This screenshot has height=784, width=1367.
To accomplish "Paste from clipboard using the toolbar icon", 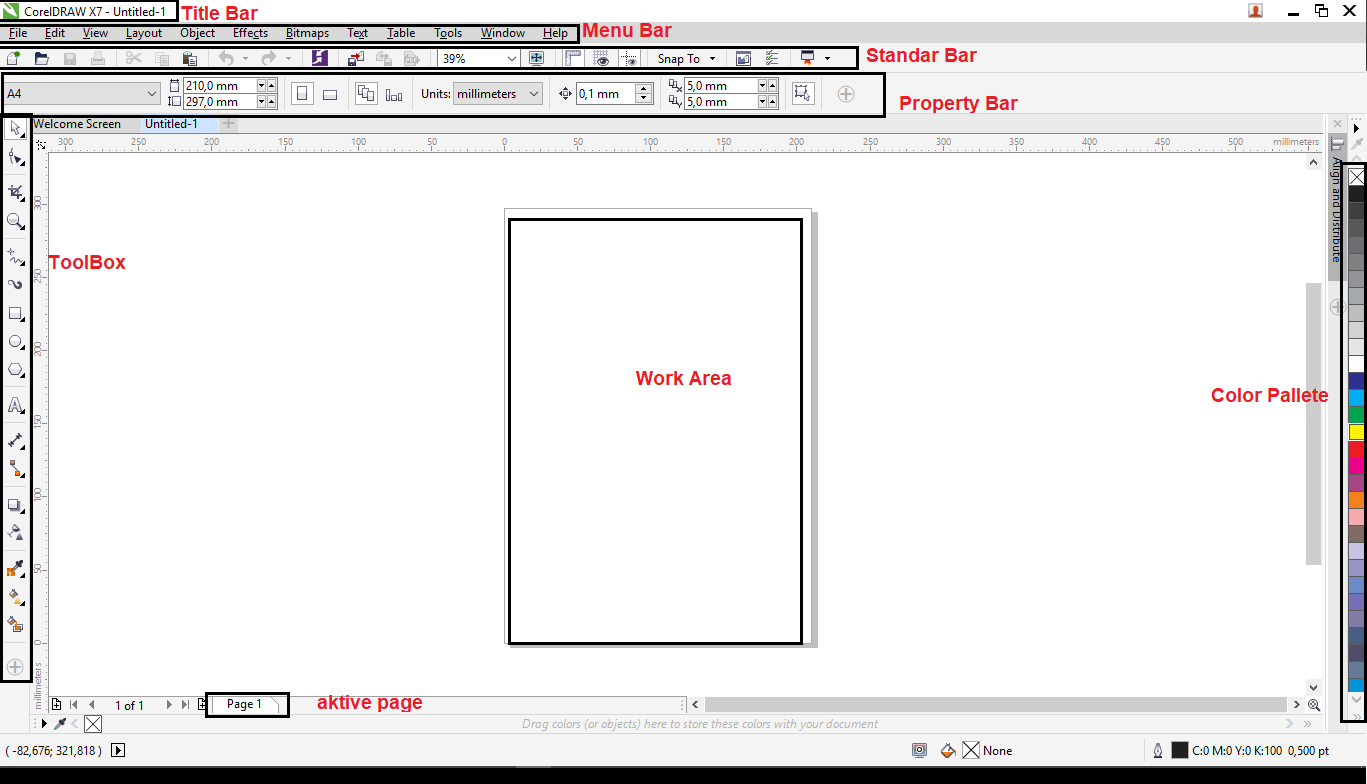I will point(190,59).
